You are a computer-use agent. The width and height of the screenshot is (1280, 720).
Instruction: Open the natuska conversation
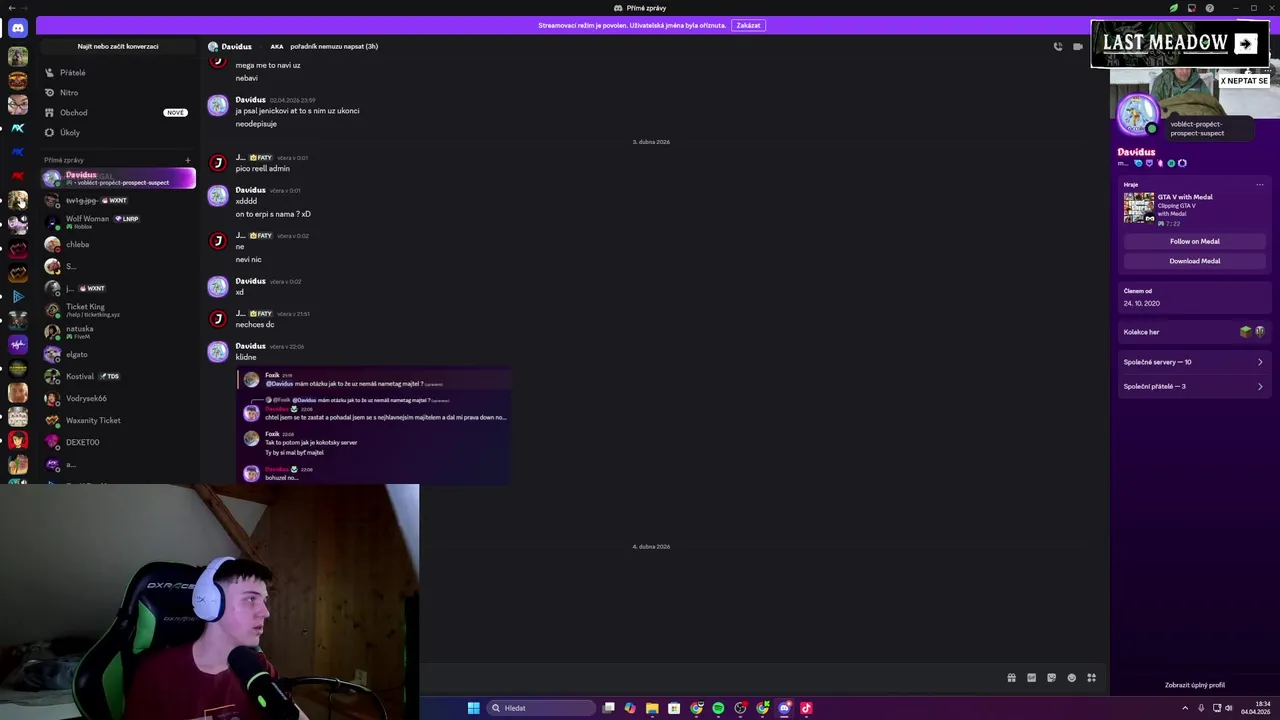click(x=118, y=332)
